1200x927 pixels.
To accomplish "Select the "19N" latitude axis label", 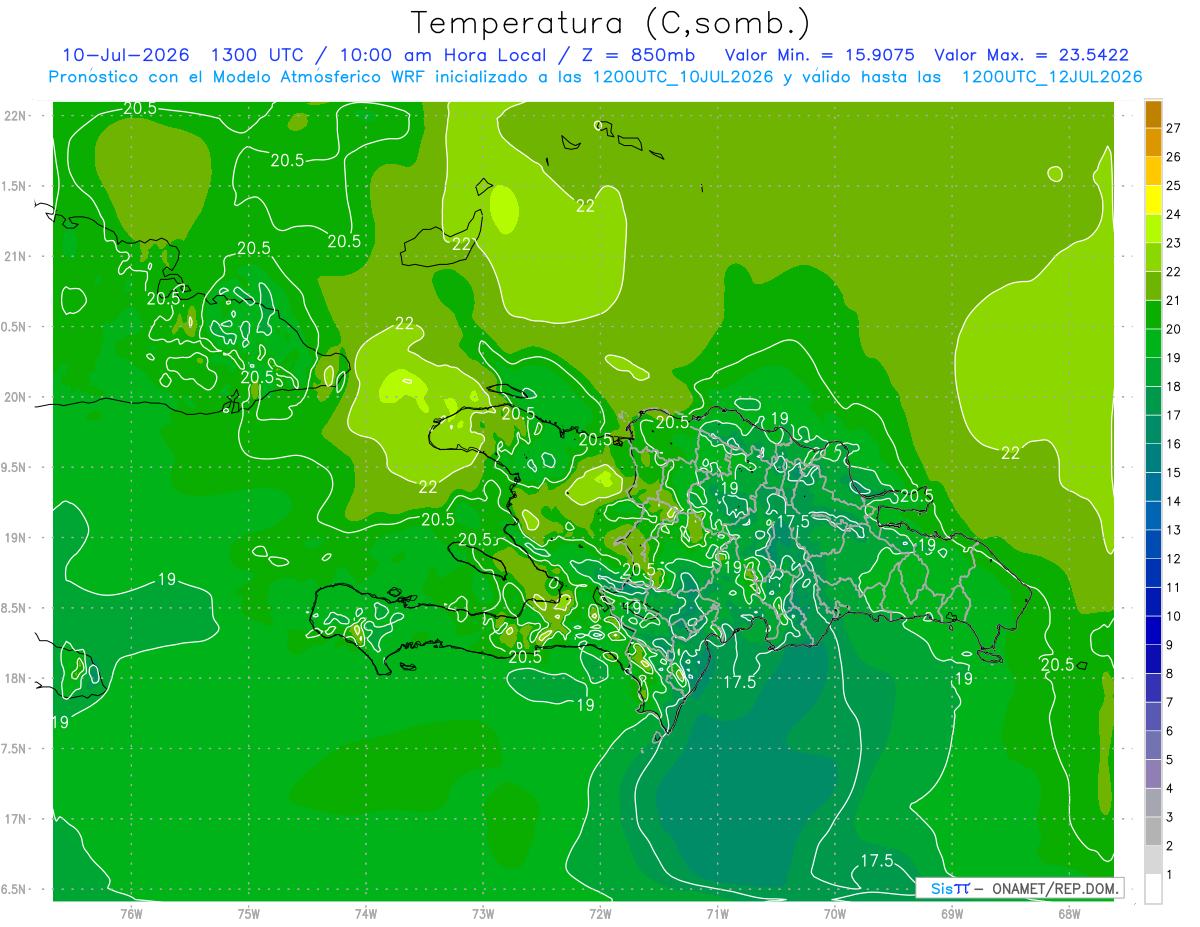I will click(16, 538).
